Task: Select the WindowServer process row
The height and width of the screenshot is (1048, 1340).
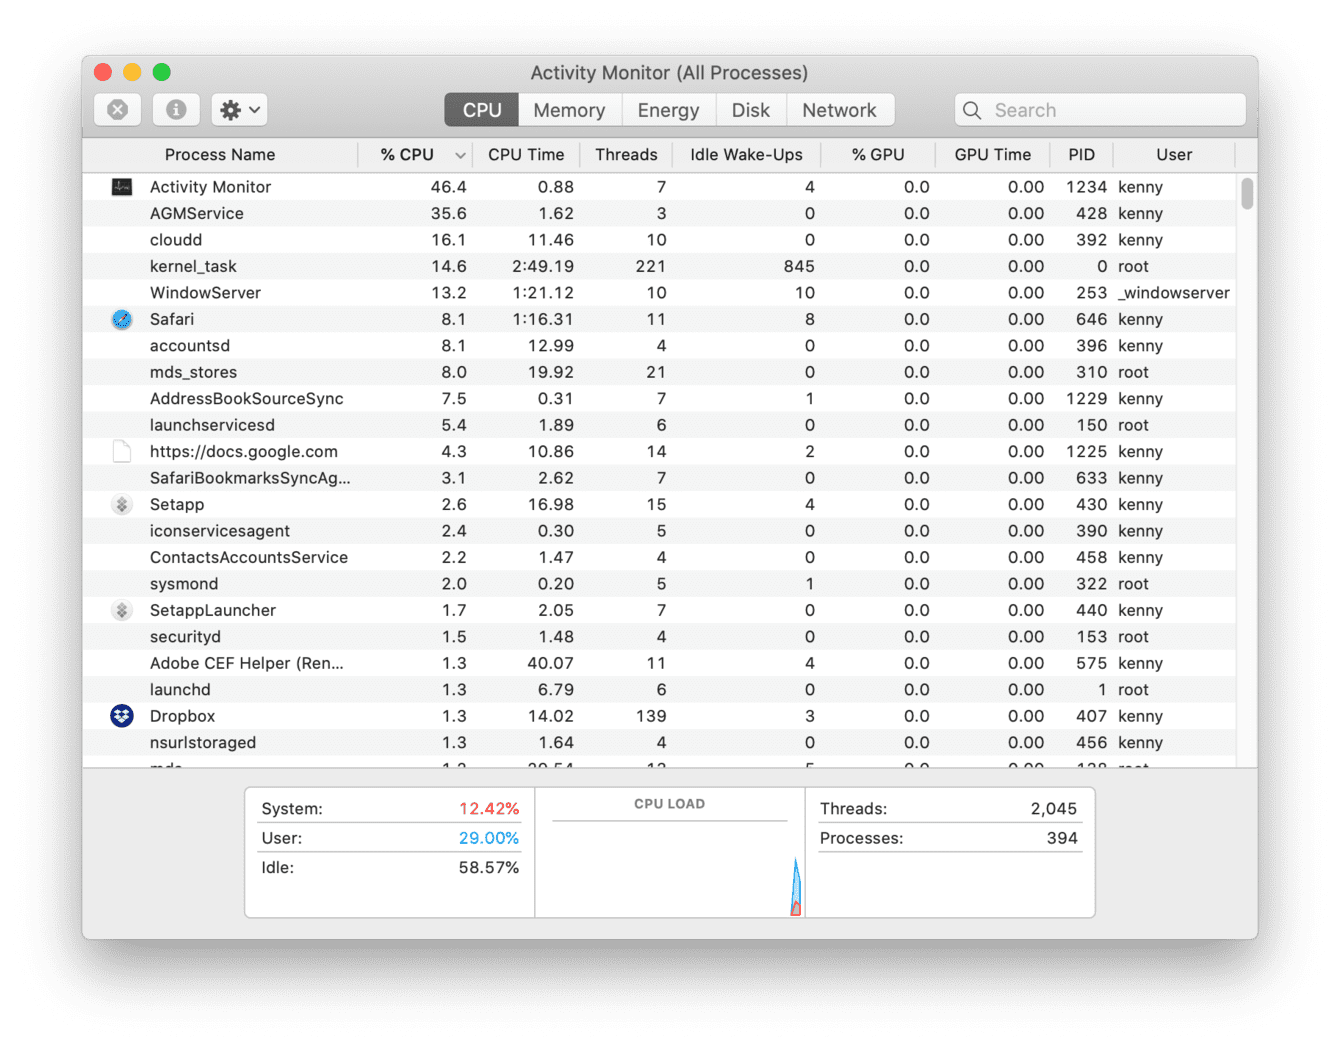Action: 660,293
